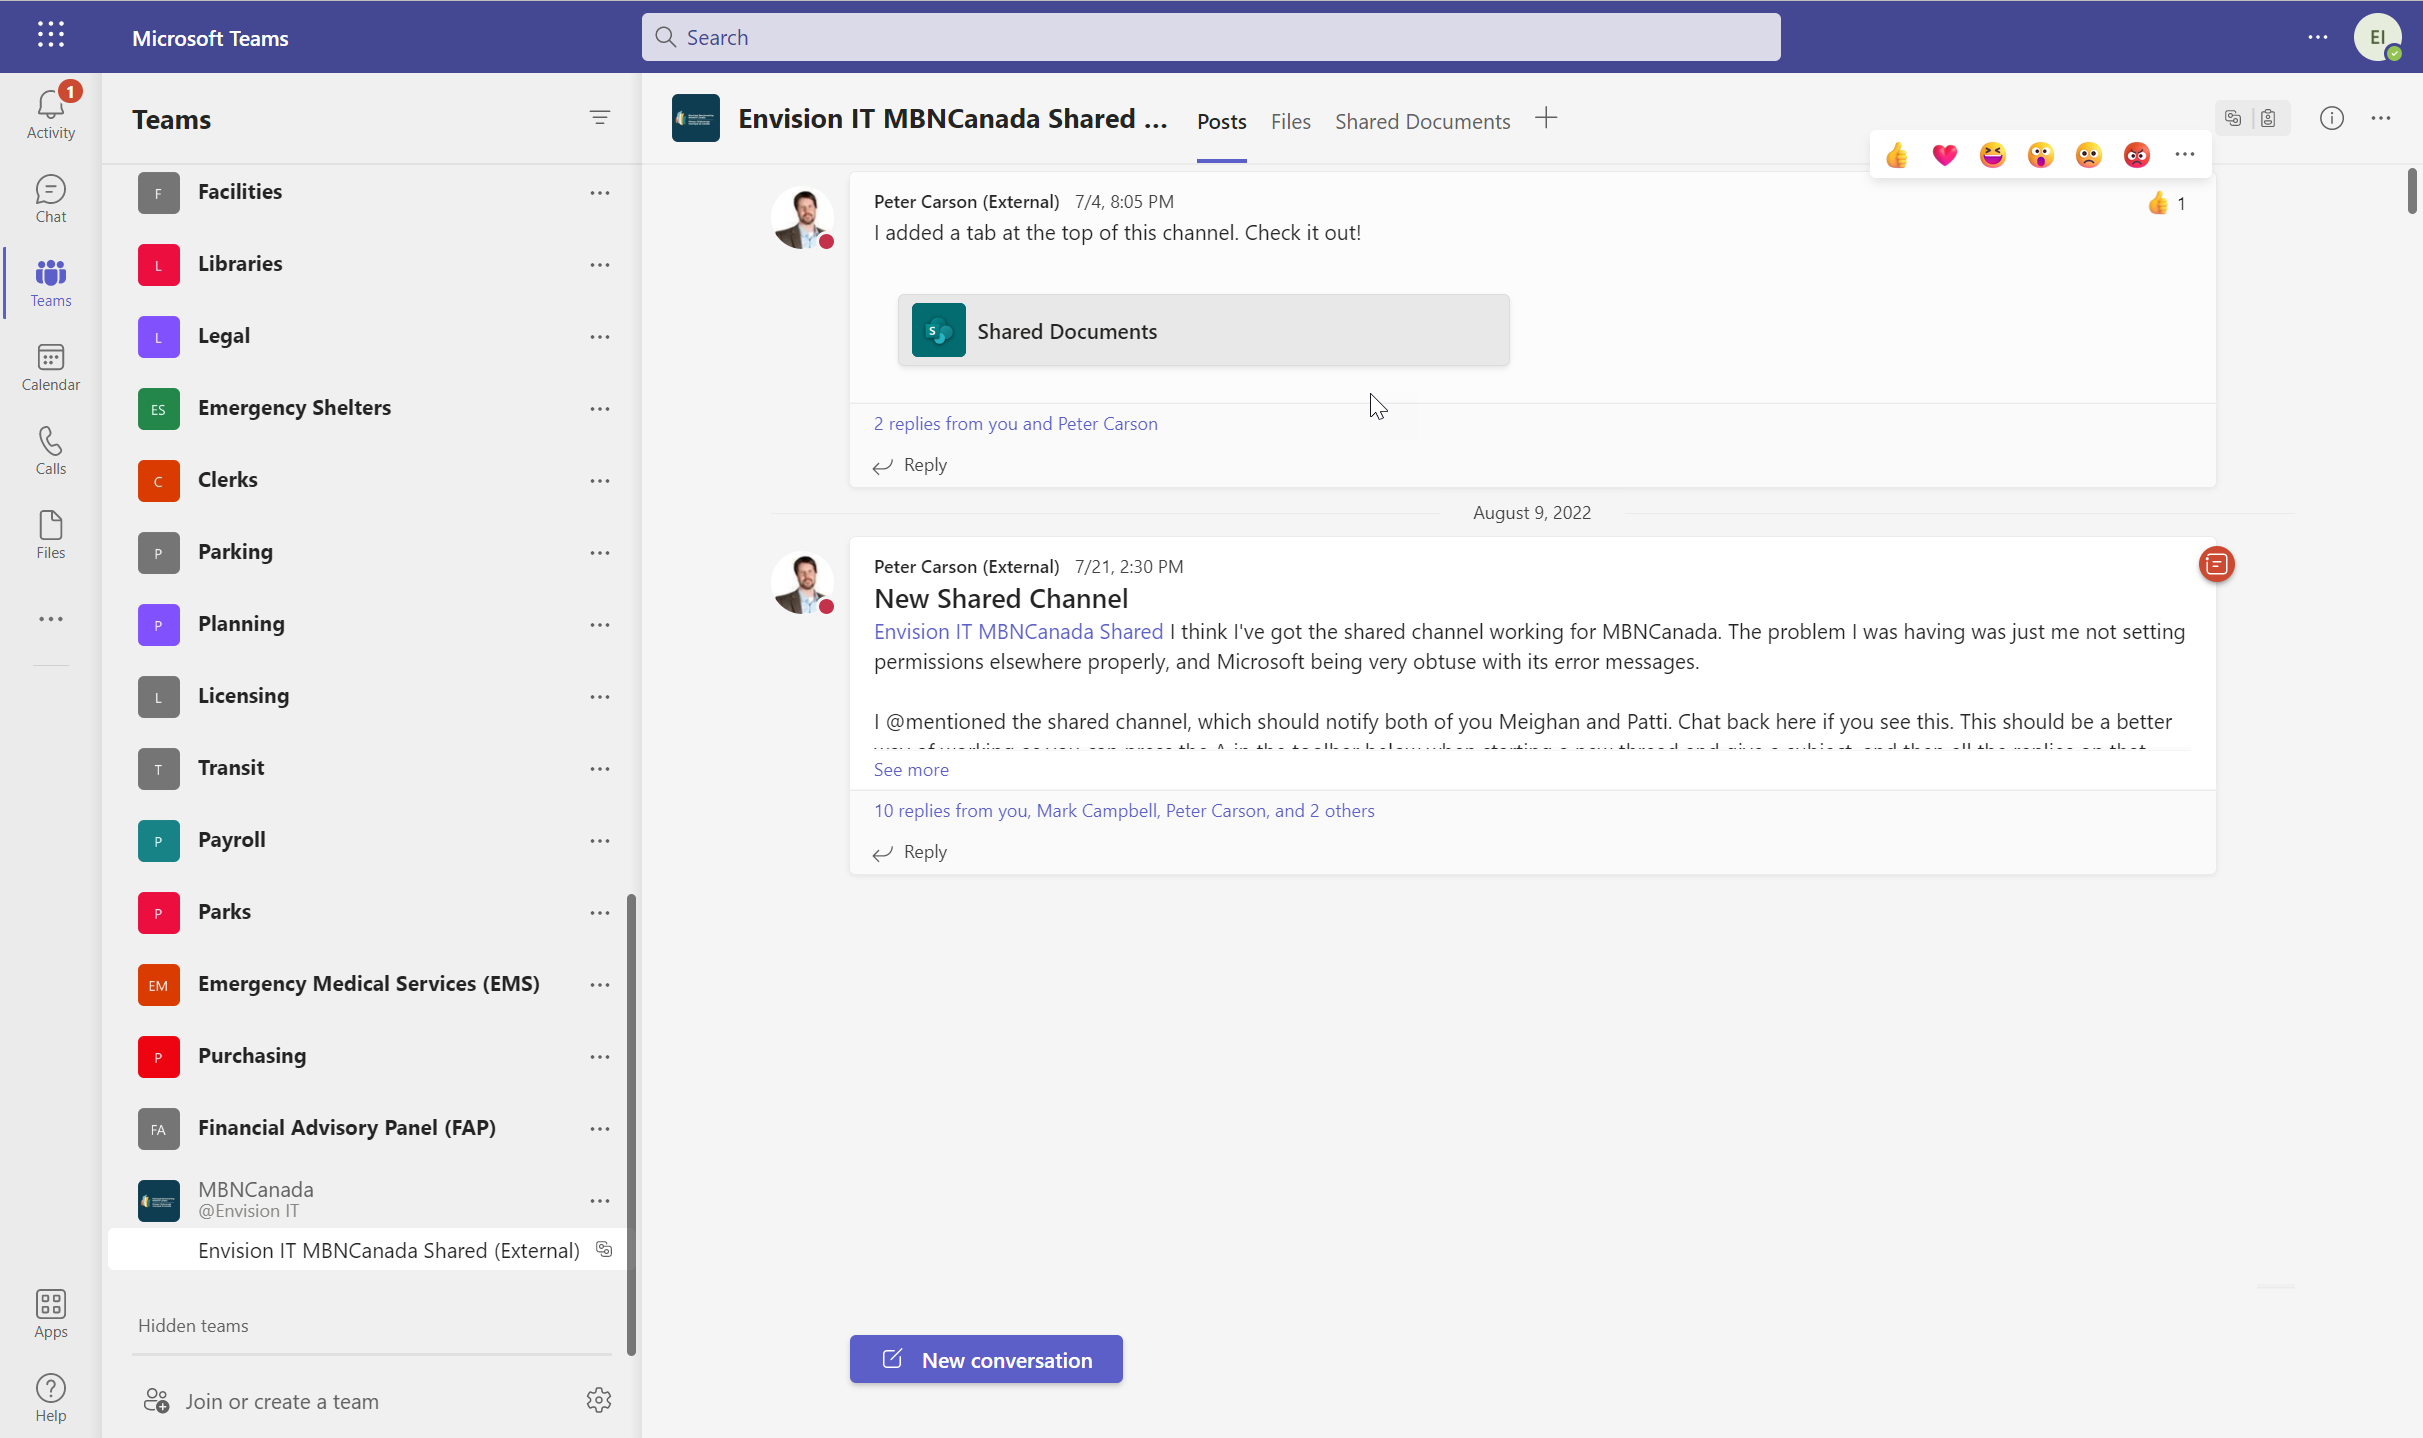Click Join or create a team
The width and height of the screenshot is (2423, 1438).
click(x=262, y=1401)
